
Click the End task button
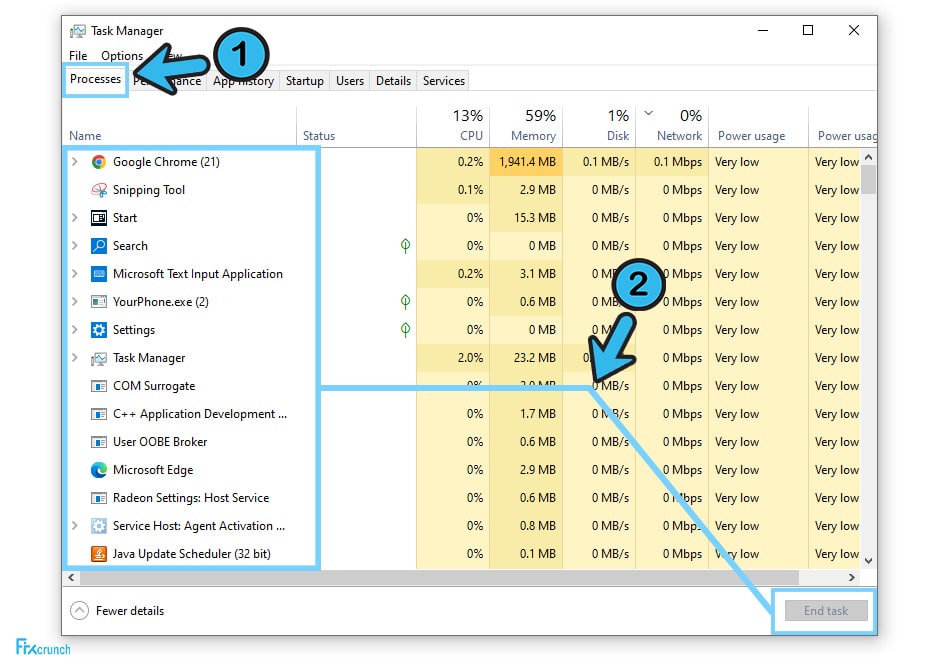coord(826,611)
